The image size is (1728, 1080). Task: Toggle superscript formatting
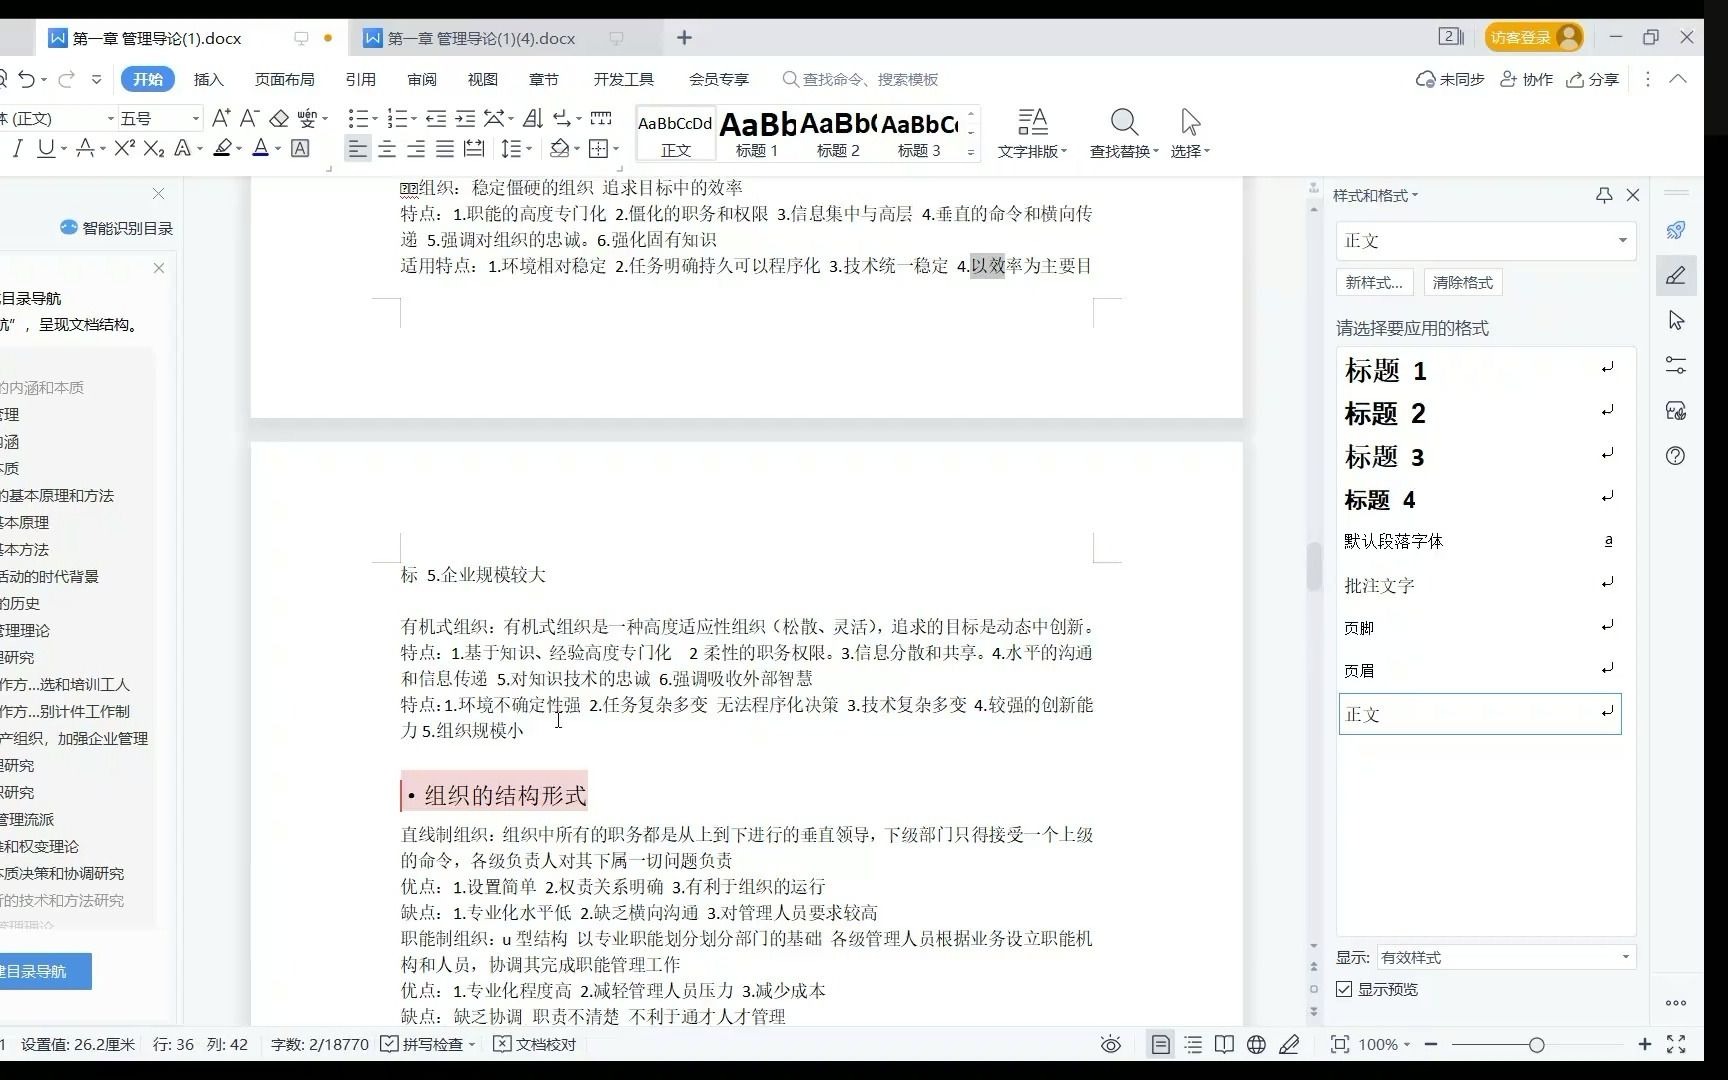[124, 148]
